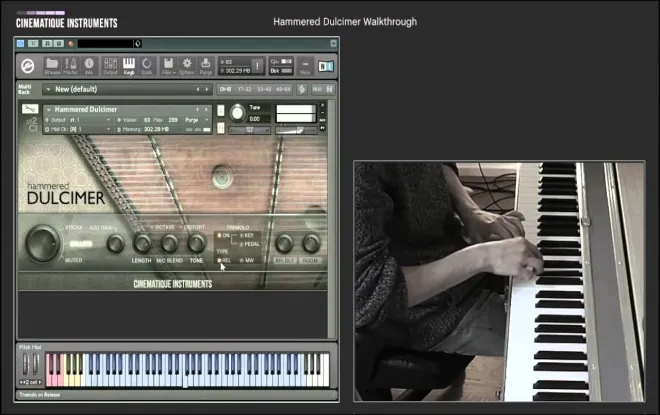Image resolution: width=660 pixels, height=415 pixels.
Task: Click the save icon beside AUX
Action: 330,89
